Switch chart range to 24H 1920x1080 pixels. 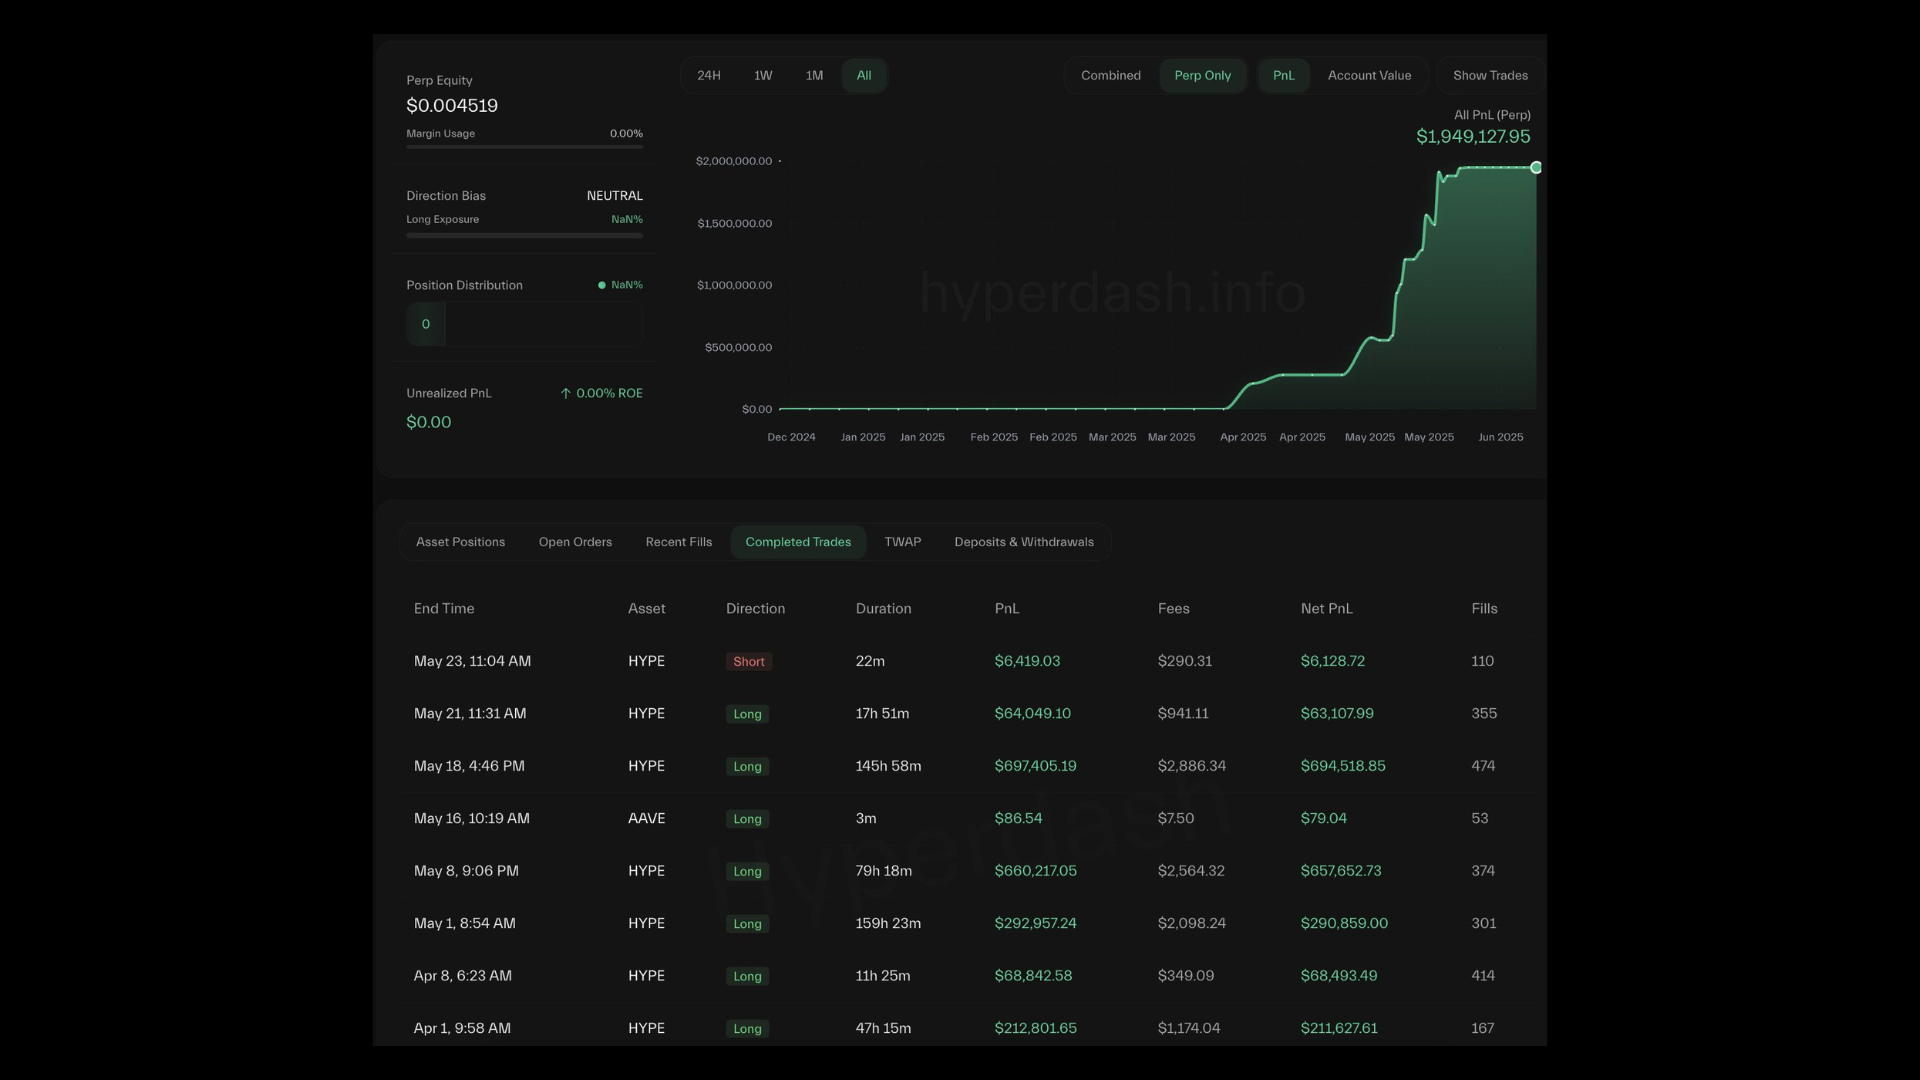[x=709, y=76]
